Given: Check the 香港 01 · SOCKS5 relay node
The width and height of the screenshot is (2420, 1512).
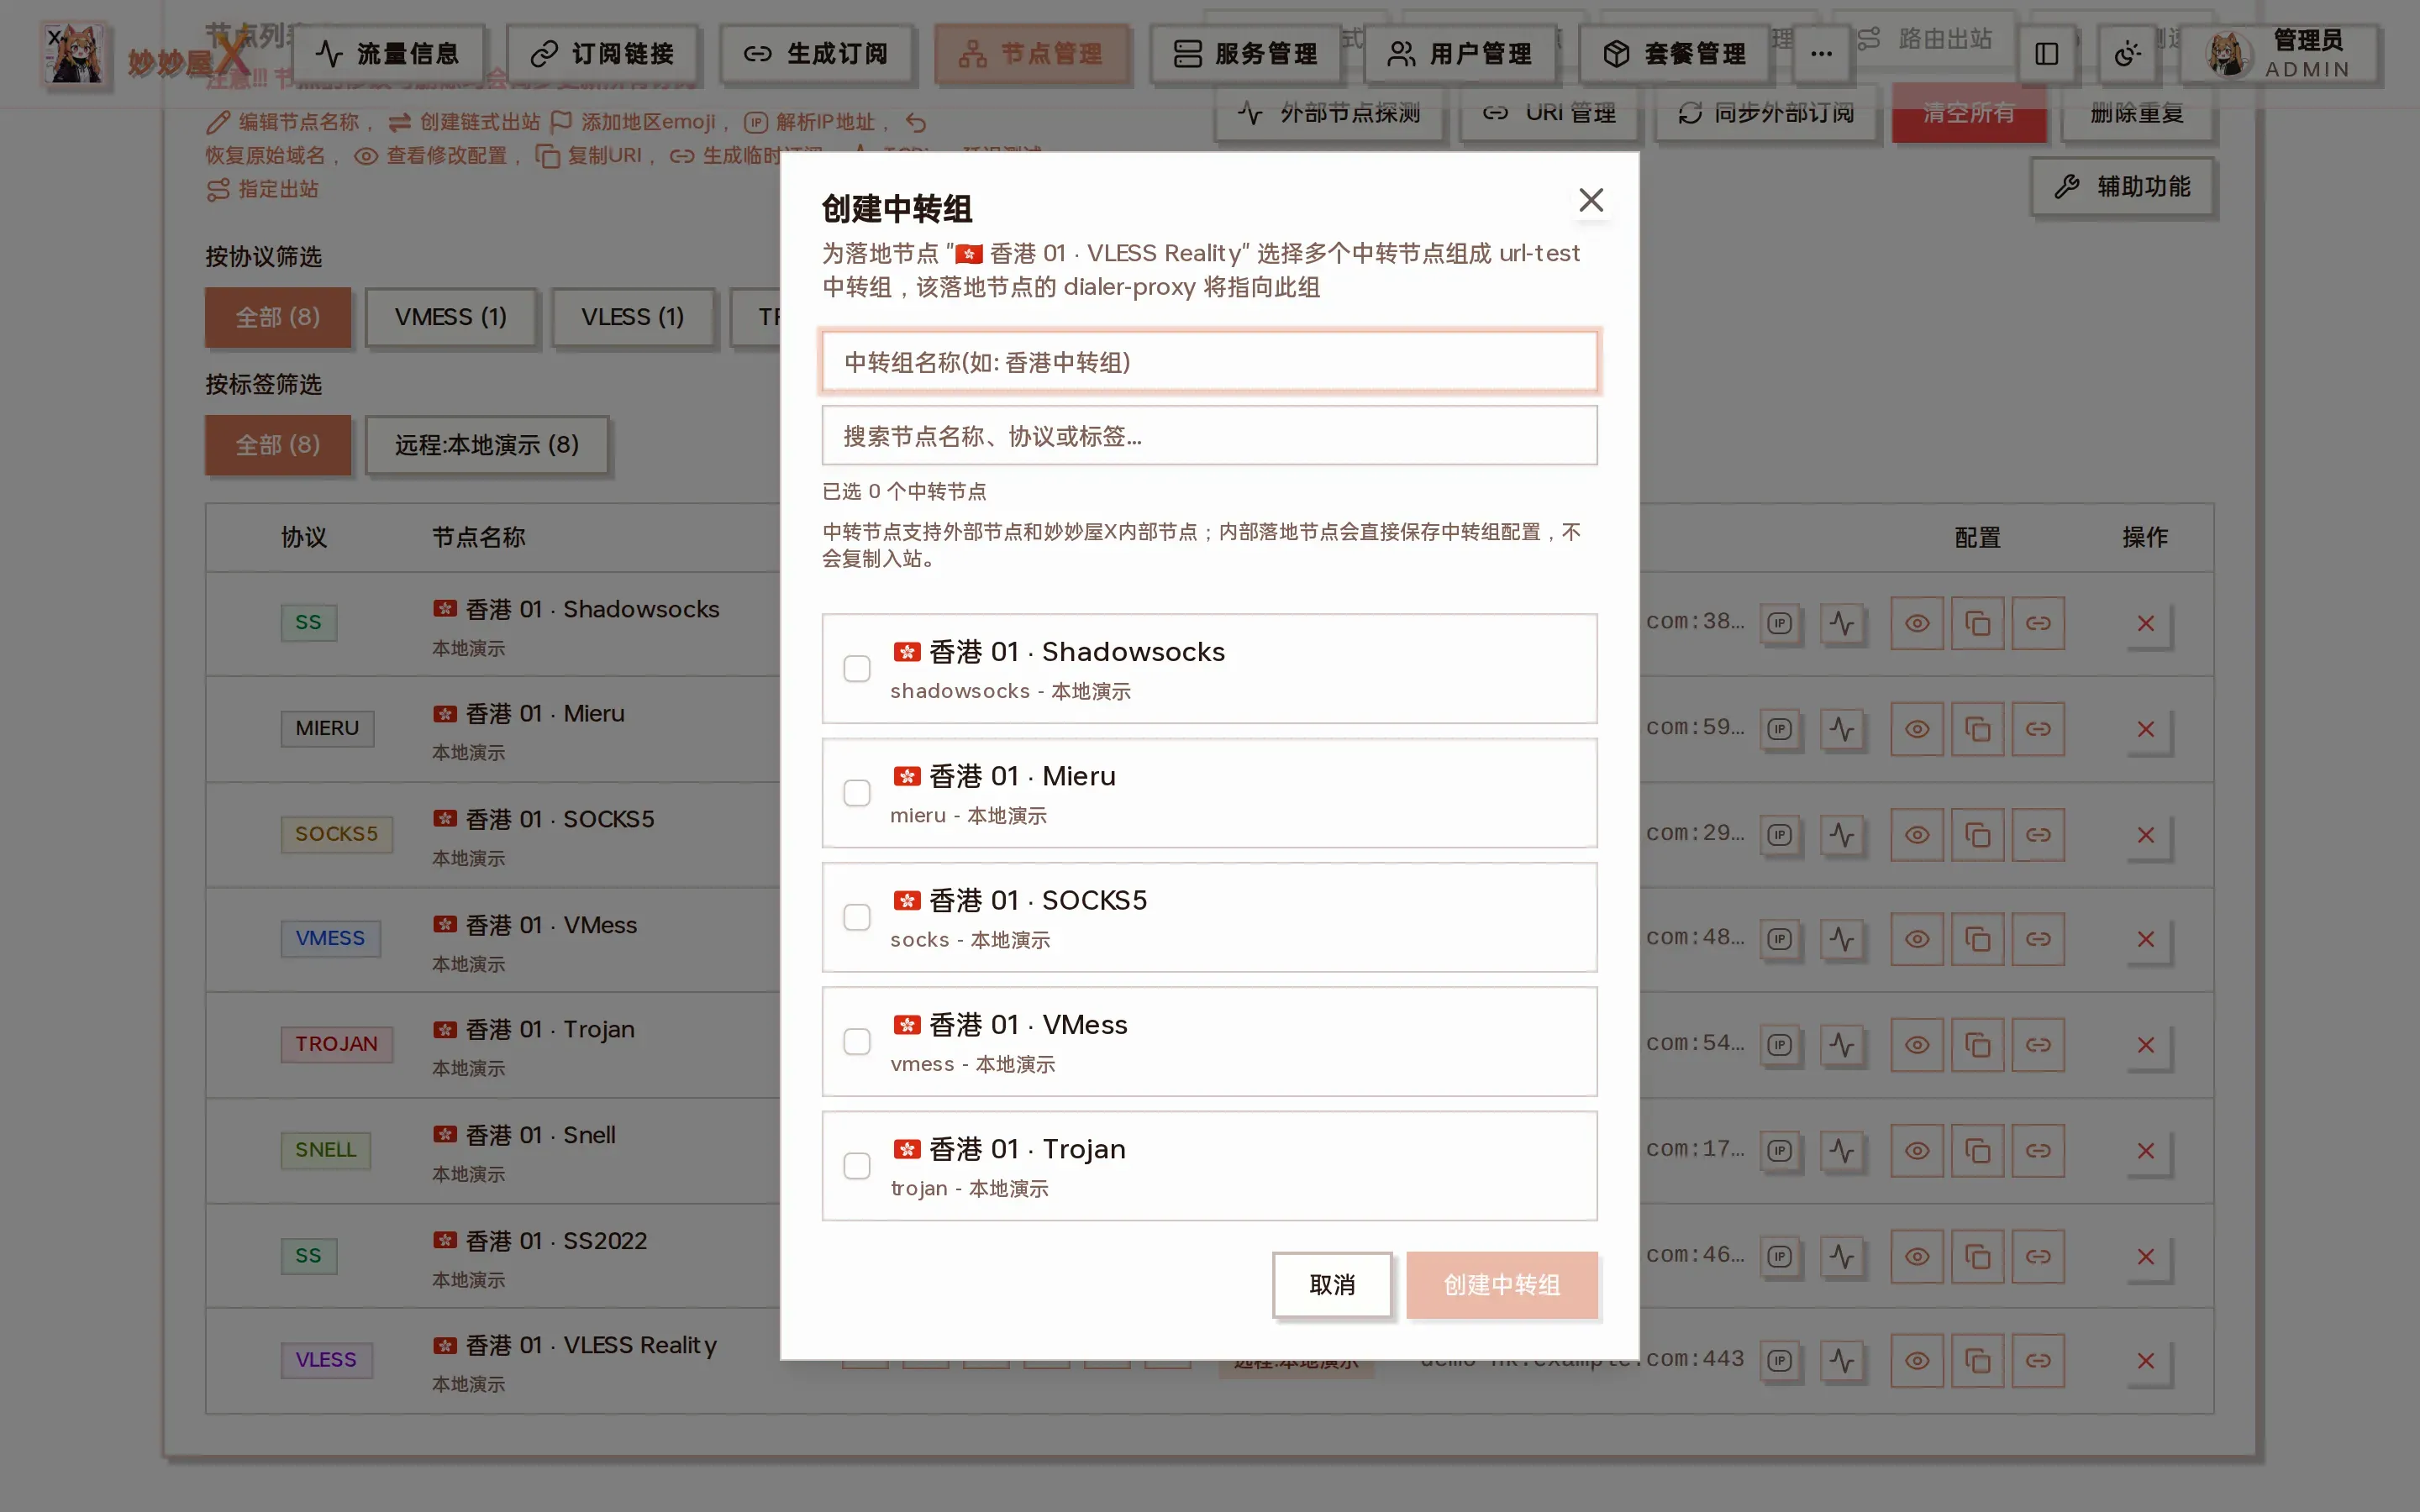Looking at the screenshot, I should click(857, 917).
